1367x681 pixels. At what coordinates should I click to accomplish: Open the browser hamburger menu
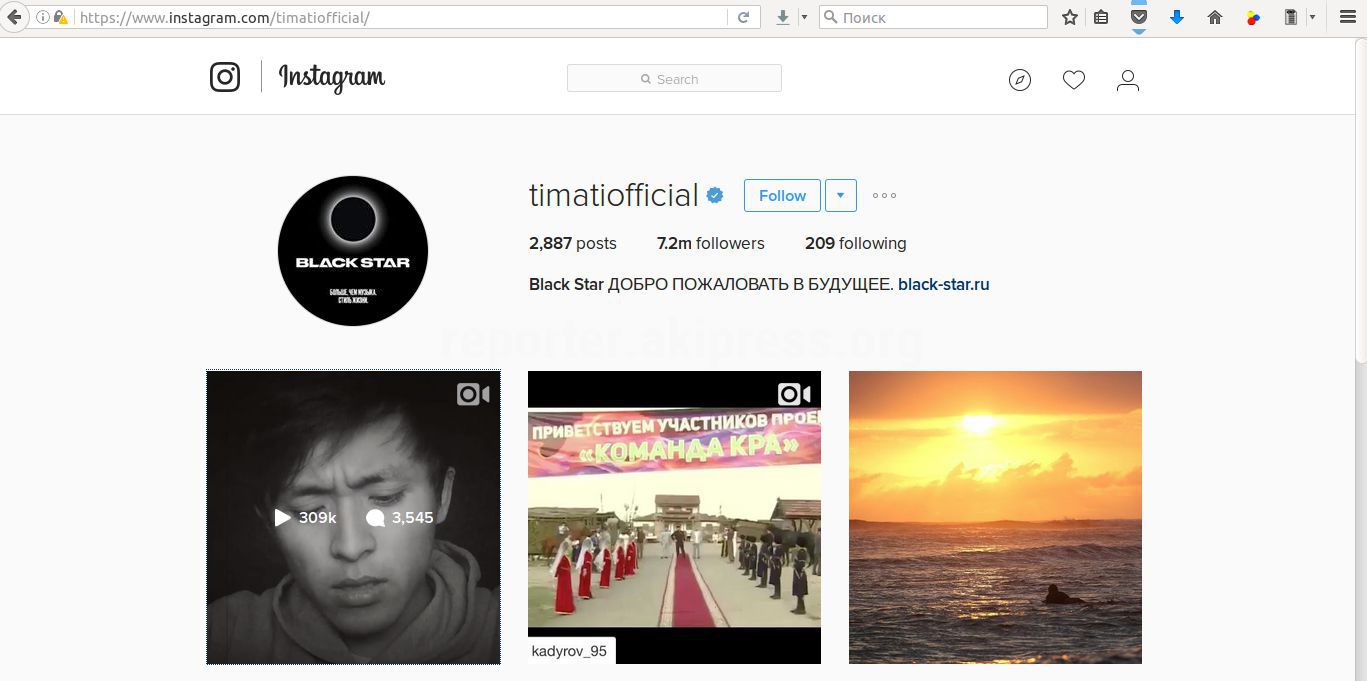[x=1347, y=17]
